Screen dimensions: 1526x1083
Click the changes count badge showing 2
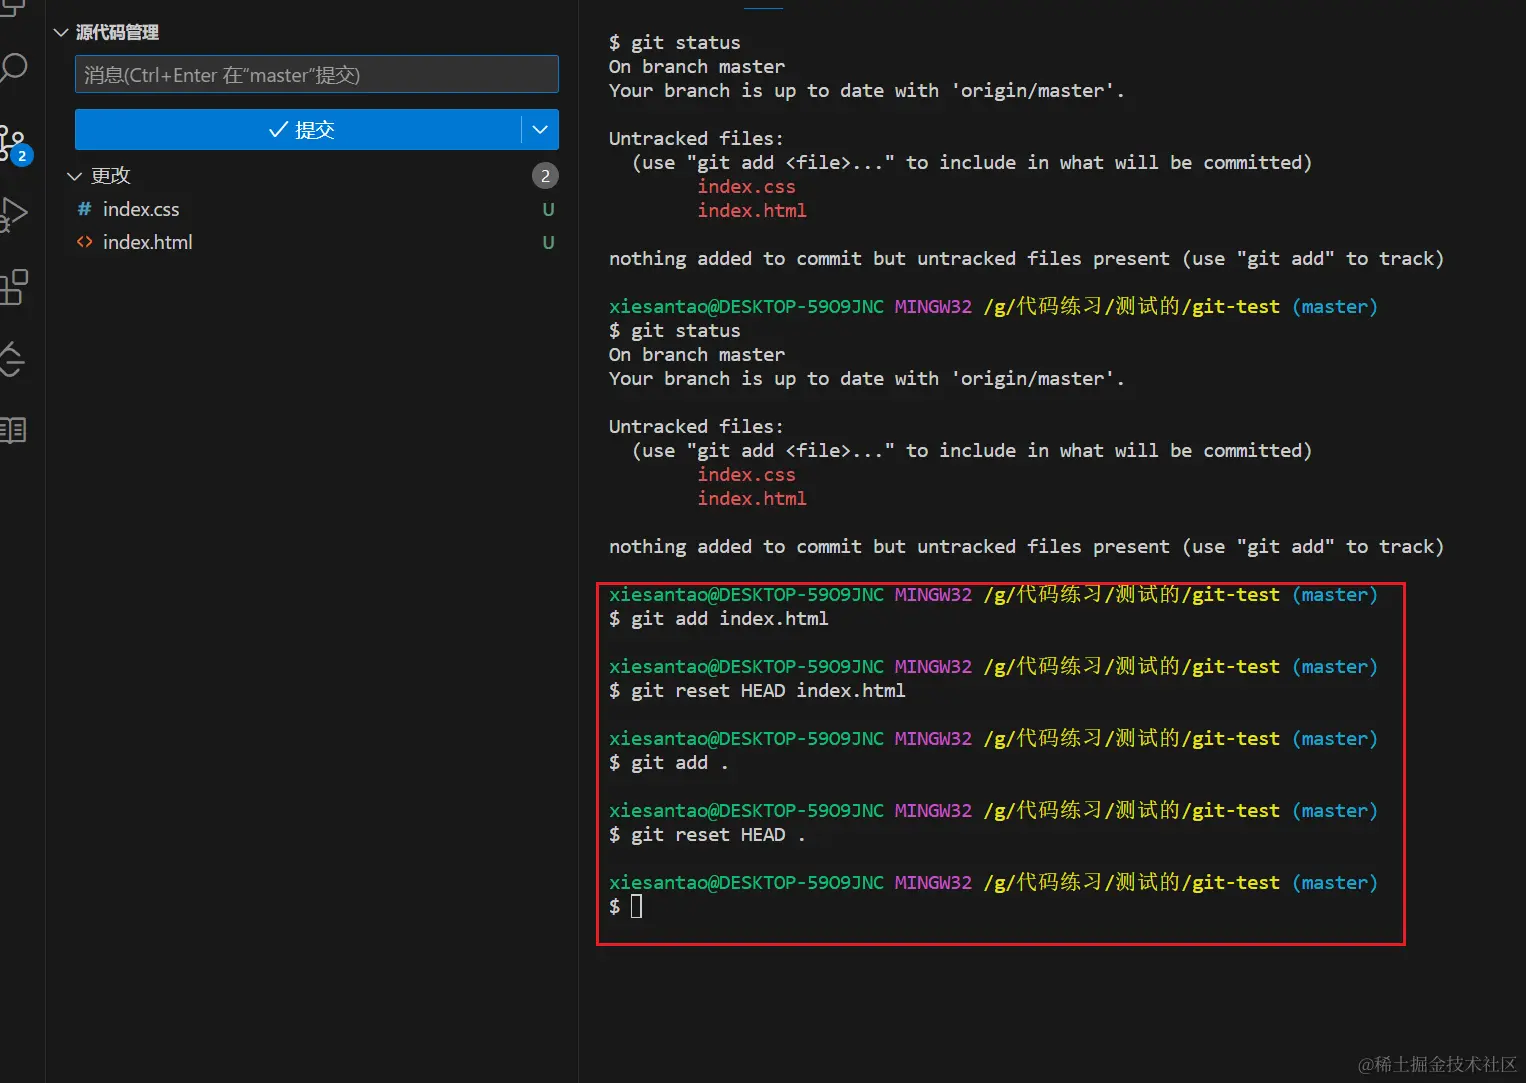click(x=545, y=176)
